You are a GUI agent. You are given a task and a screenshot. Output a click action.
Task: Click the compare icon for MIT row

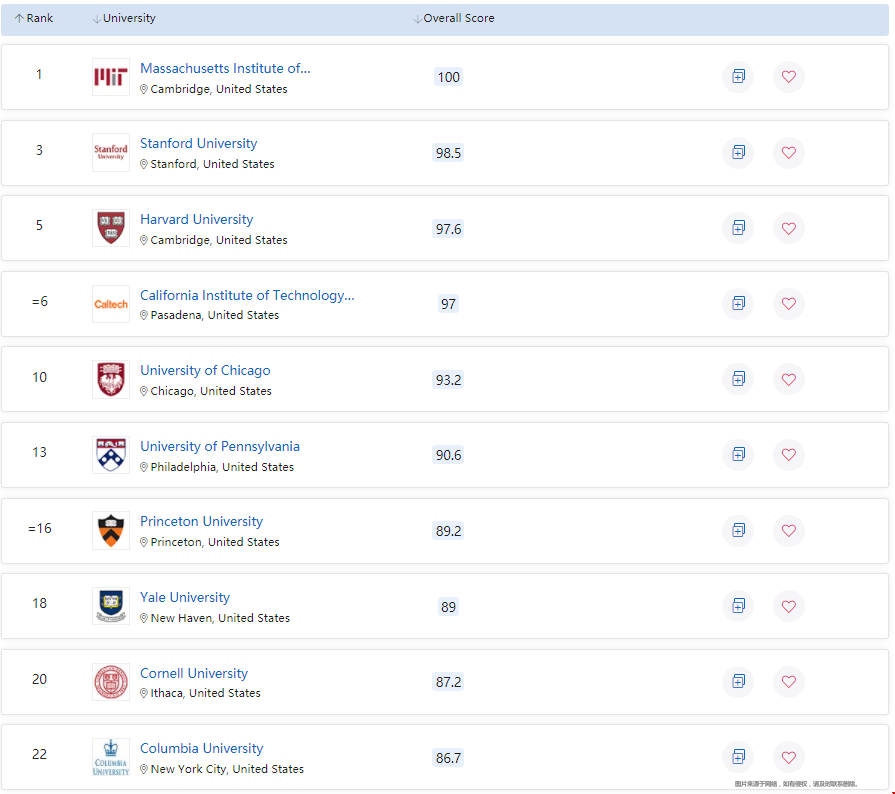click(x=738, y=77)
